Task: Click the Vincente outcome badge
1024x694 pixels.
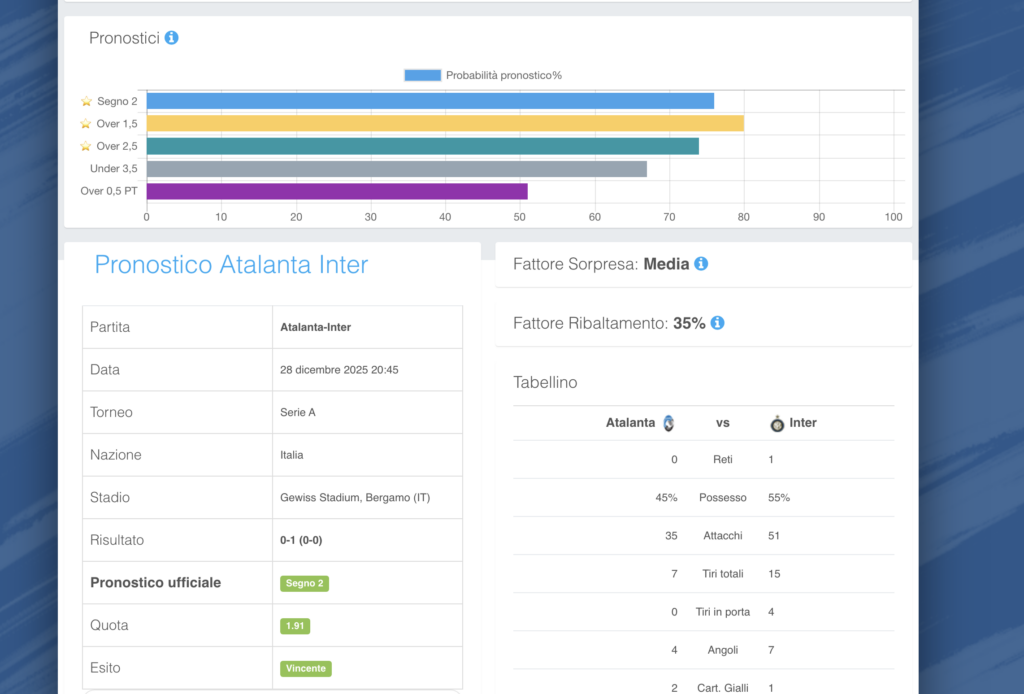Action: 305,668
